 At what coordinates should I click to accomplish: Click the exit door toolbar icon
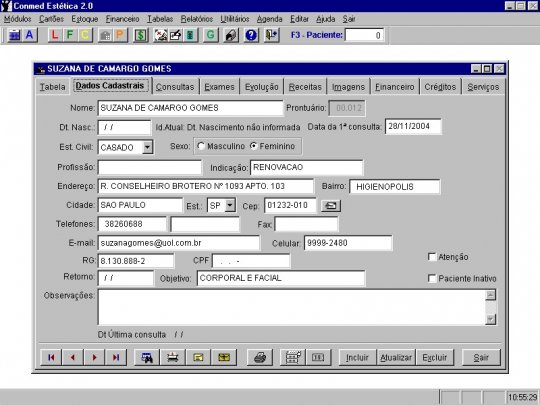[x=272, y=35]
